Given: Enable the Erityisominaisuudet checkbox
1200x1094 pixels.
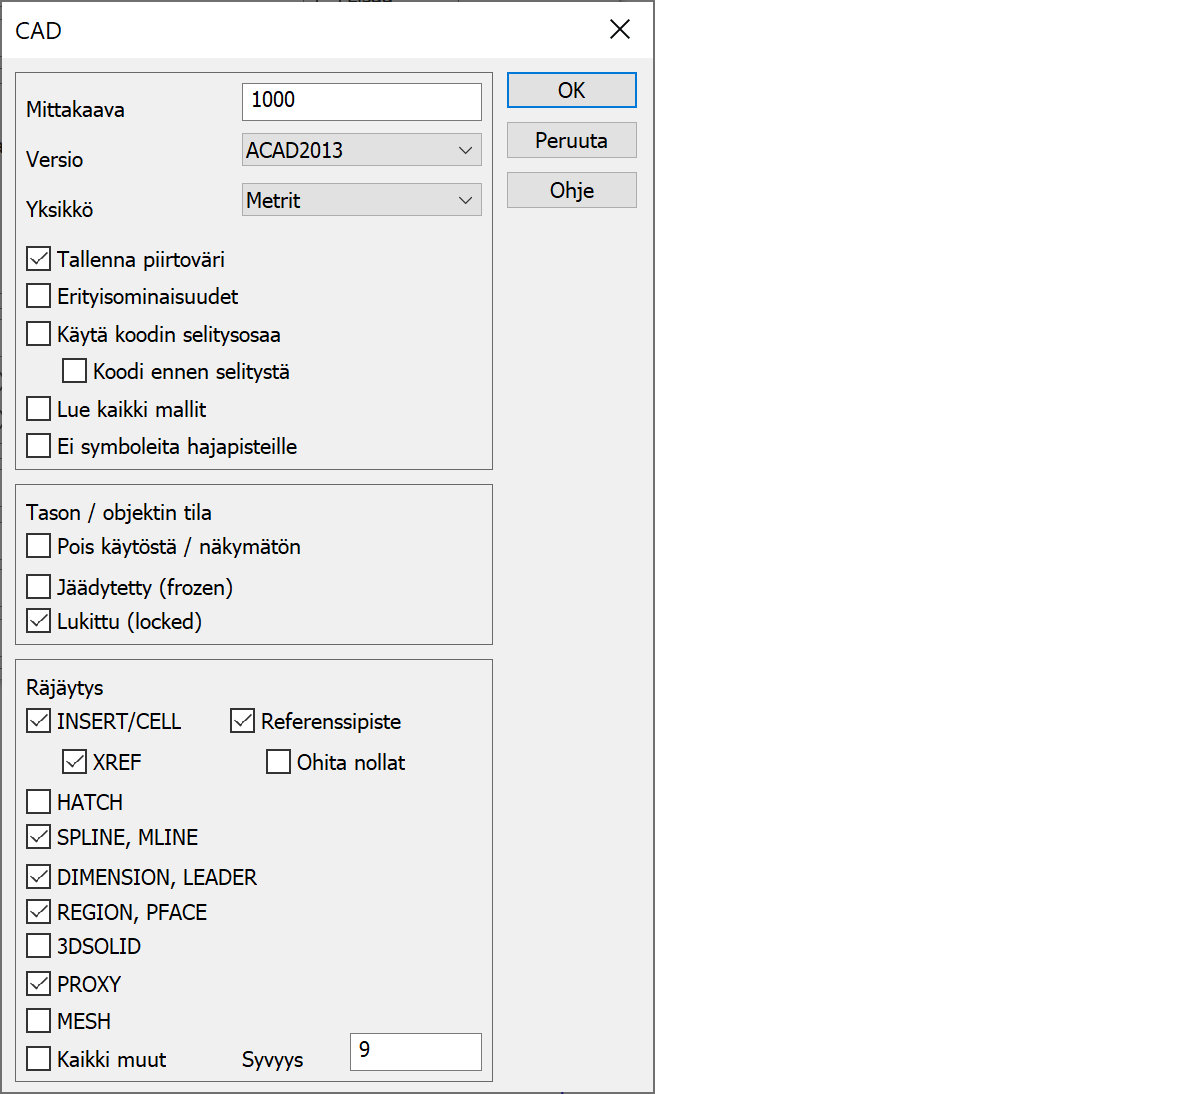Looking at the screenshot, I should click(39, 296).
